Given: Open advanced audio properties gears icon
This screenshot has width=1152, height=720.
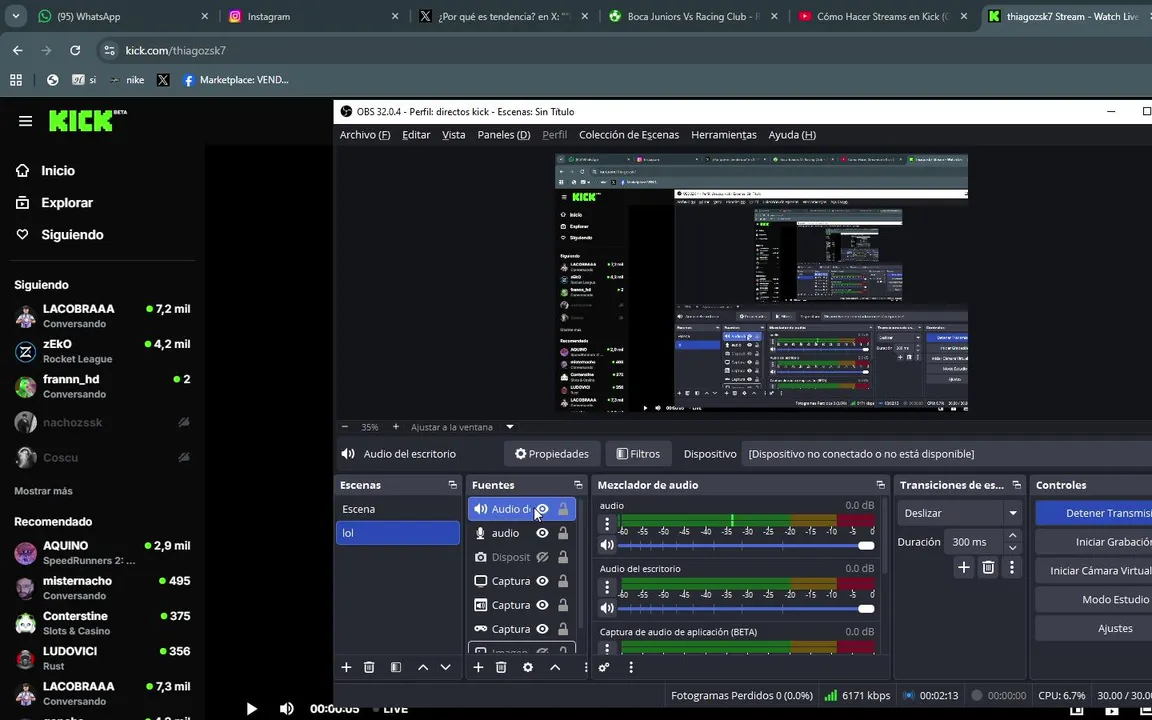Looking at the screenshot, I should tap(604, 667).
